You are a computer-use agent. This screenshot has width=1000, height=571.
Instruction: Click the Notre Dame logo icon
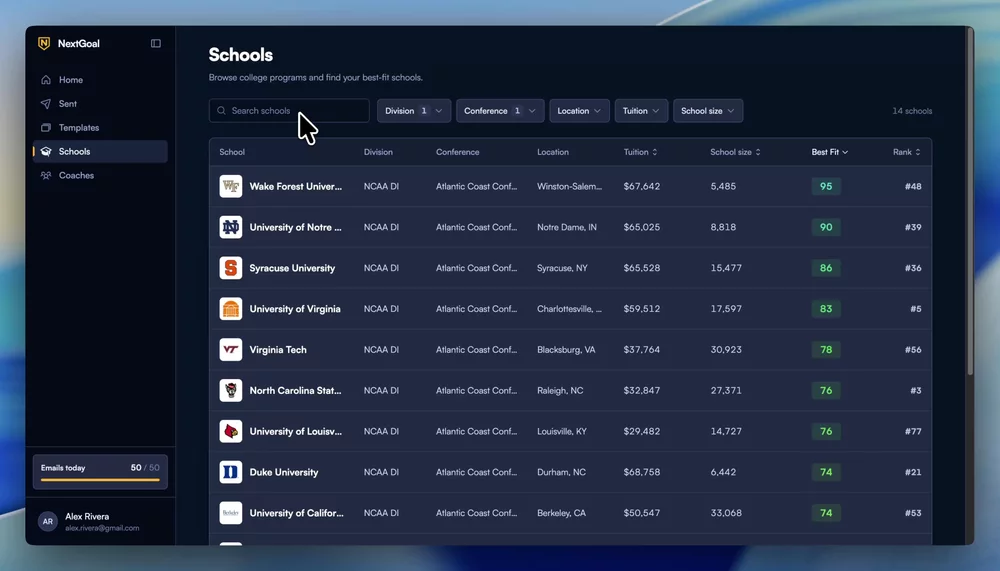click(x=231, y=227)
